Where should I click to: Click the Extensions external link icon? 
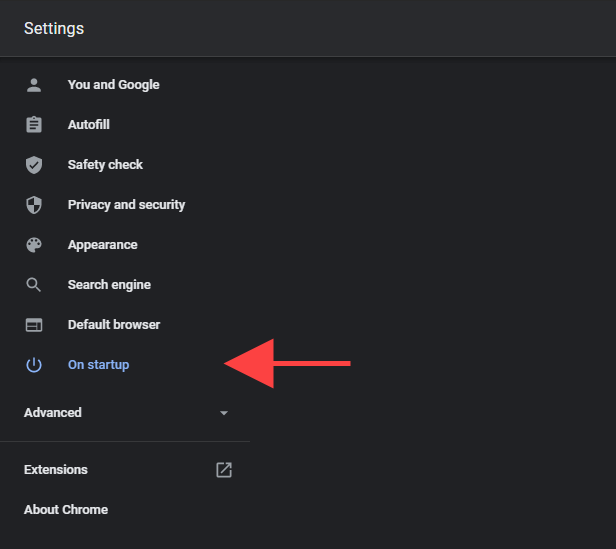pyautogui.click(x=224, y=470)
